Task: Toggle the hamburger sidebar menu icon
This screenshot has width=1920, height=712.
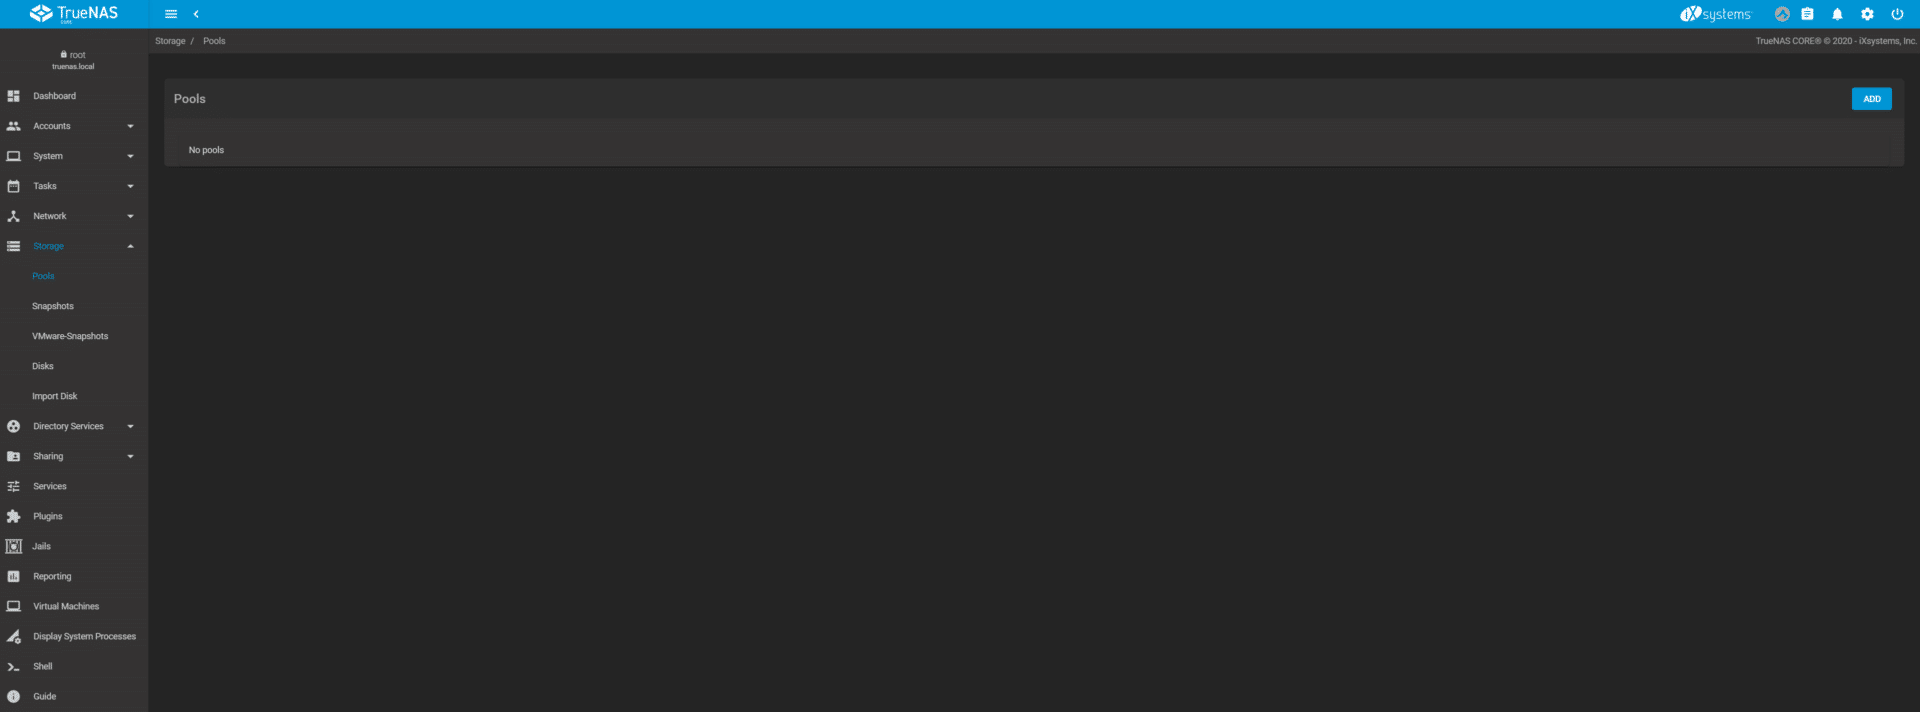Action: (171, 14)
